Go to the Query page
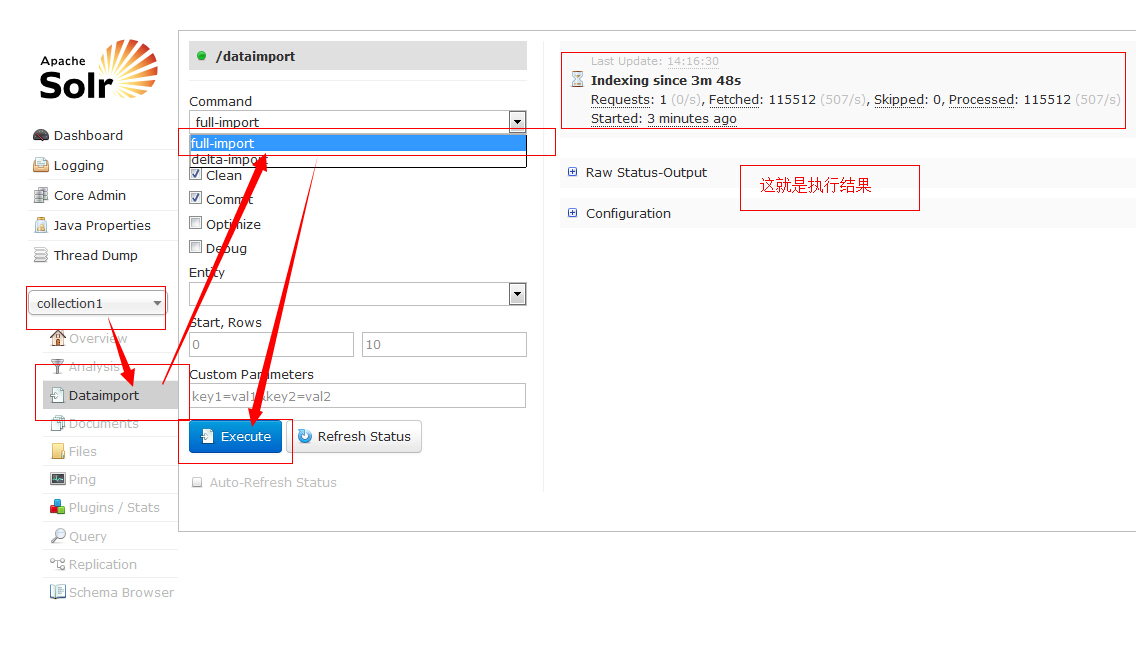This screenshot has width=1136, height=654. (x=88, y=536)
